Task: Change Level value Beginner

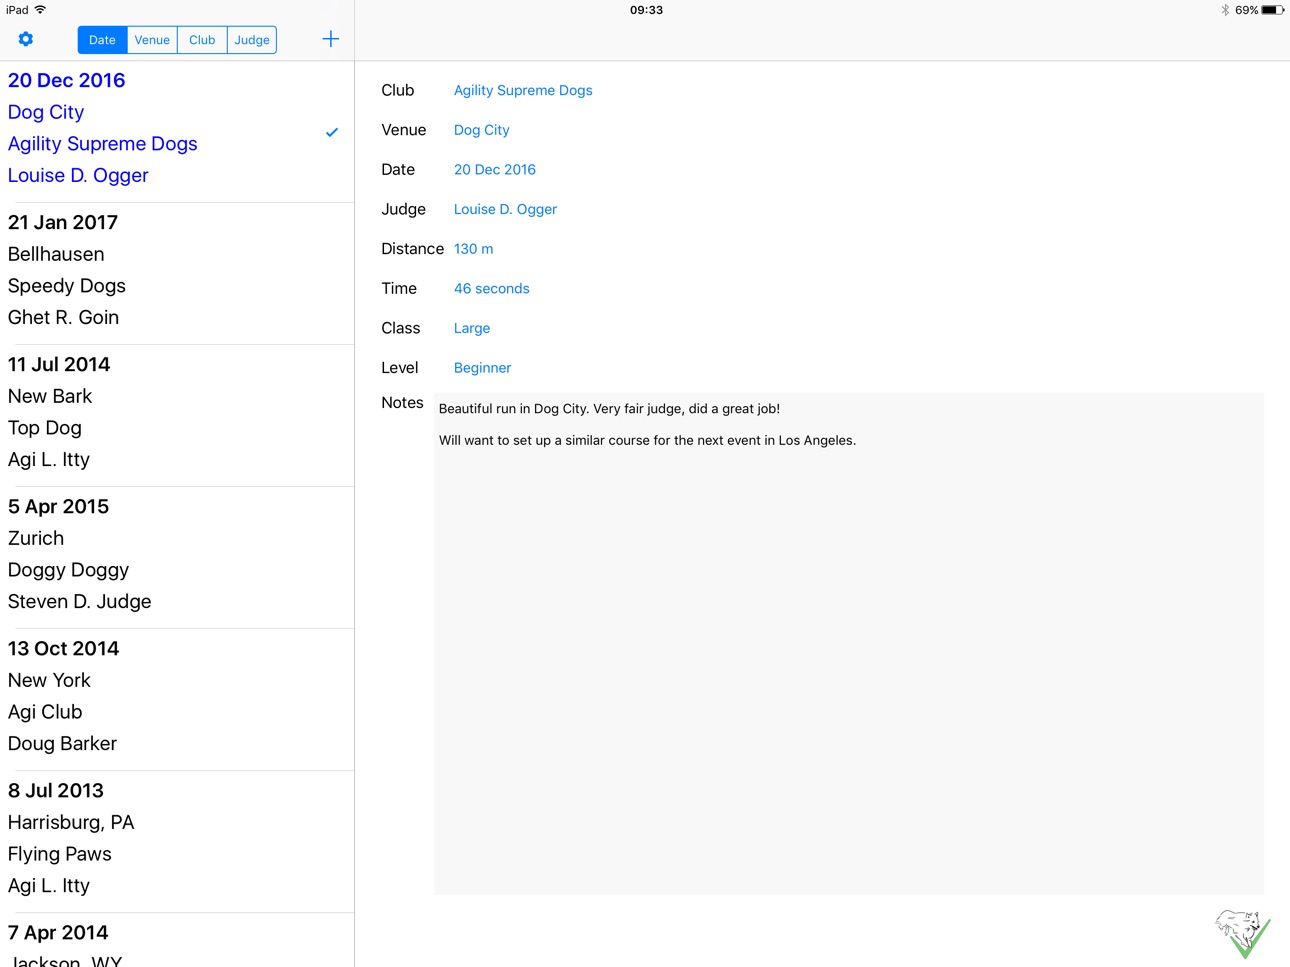Action: click(x=482, y=368)
